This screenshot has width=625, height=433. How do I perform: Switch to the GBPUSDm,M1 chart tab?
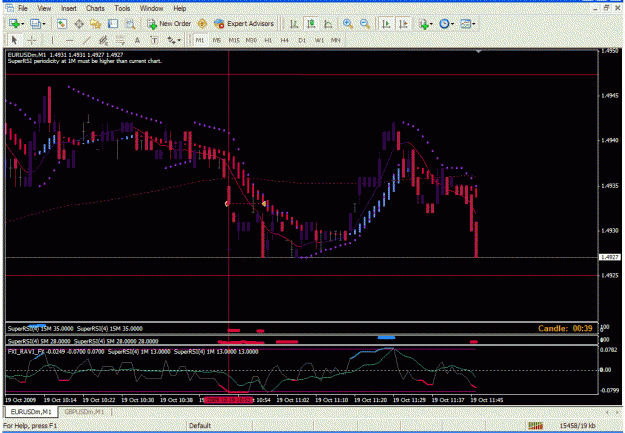(x=84, y=411)
